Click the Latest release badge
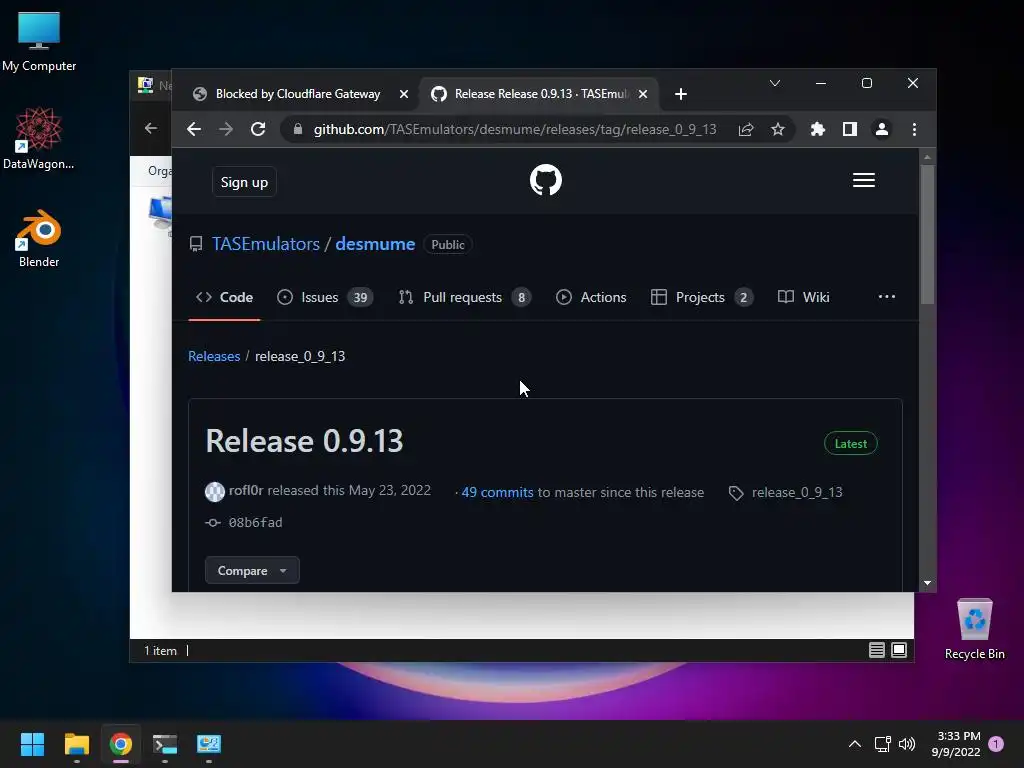1024x768 pixels. point(850,443)
